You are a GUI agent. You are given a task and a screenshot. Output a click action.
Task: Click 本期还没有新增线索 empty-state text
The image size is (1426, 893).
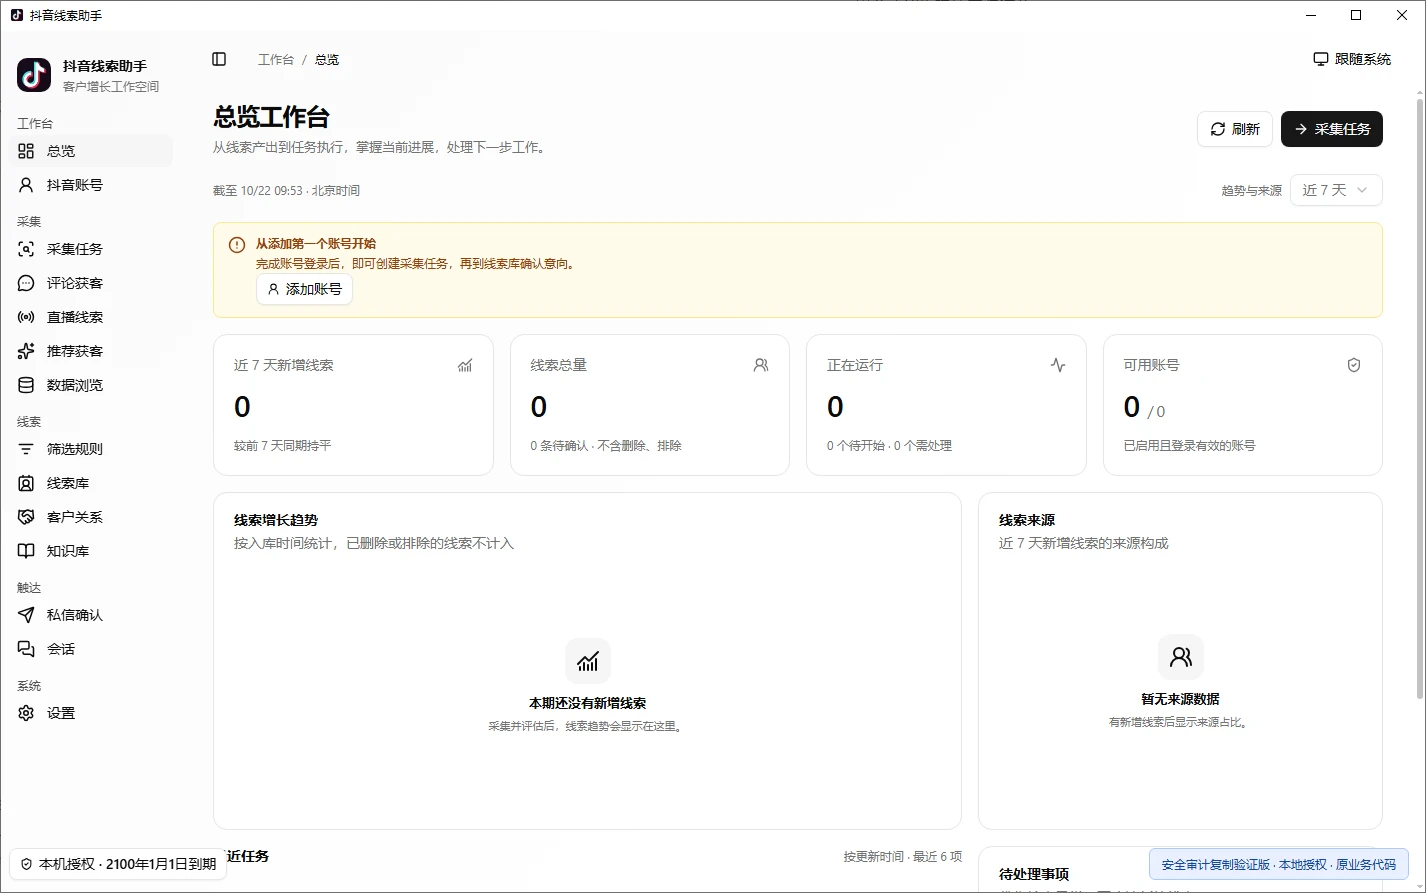pyautogui.click(x=587, y=703)
